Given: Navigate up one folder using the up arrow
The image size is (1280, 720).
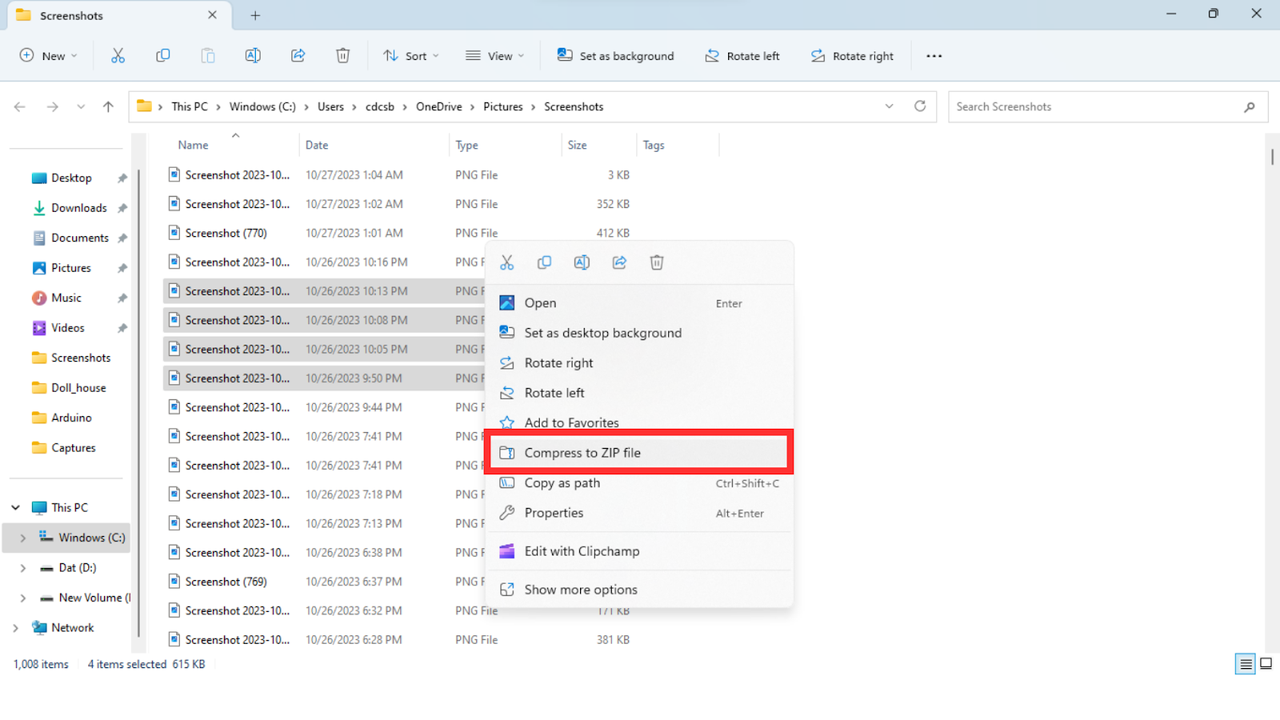Looking at the screenshot, I should click(108, 106).
